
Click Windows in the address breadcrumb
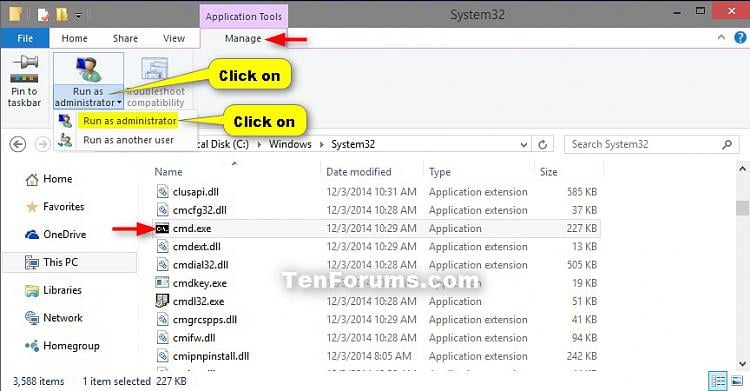pos(290,145)
